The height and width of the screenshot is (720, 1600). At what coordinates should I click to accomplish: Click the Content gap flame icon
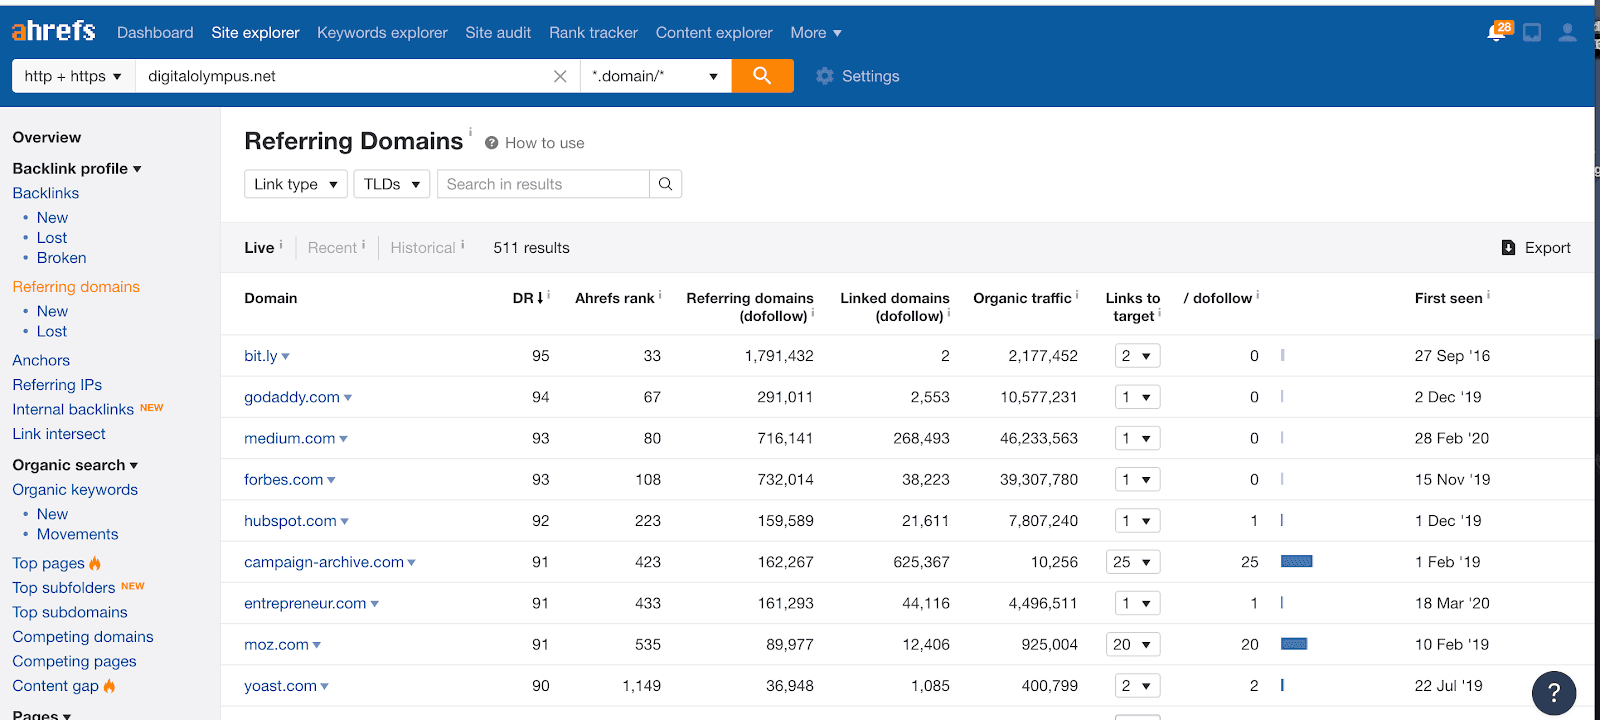pos(109,686)
